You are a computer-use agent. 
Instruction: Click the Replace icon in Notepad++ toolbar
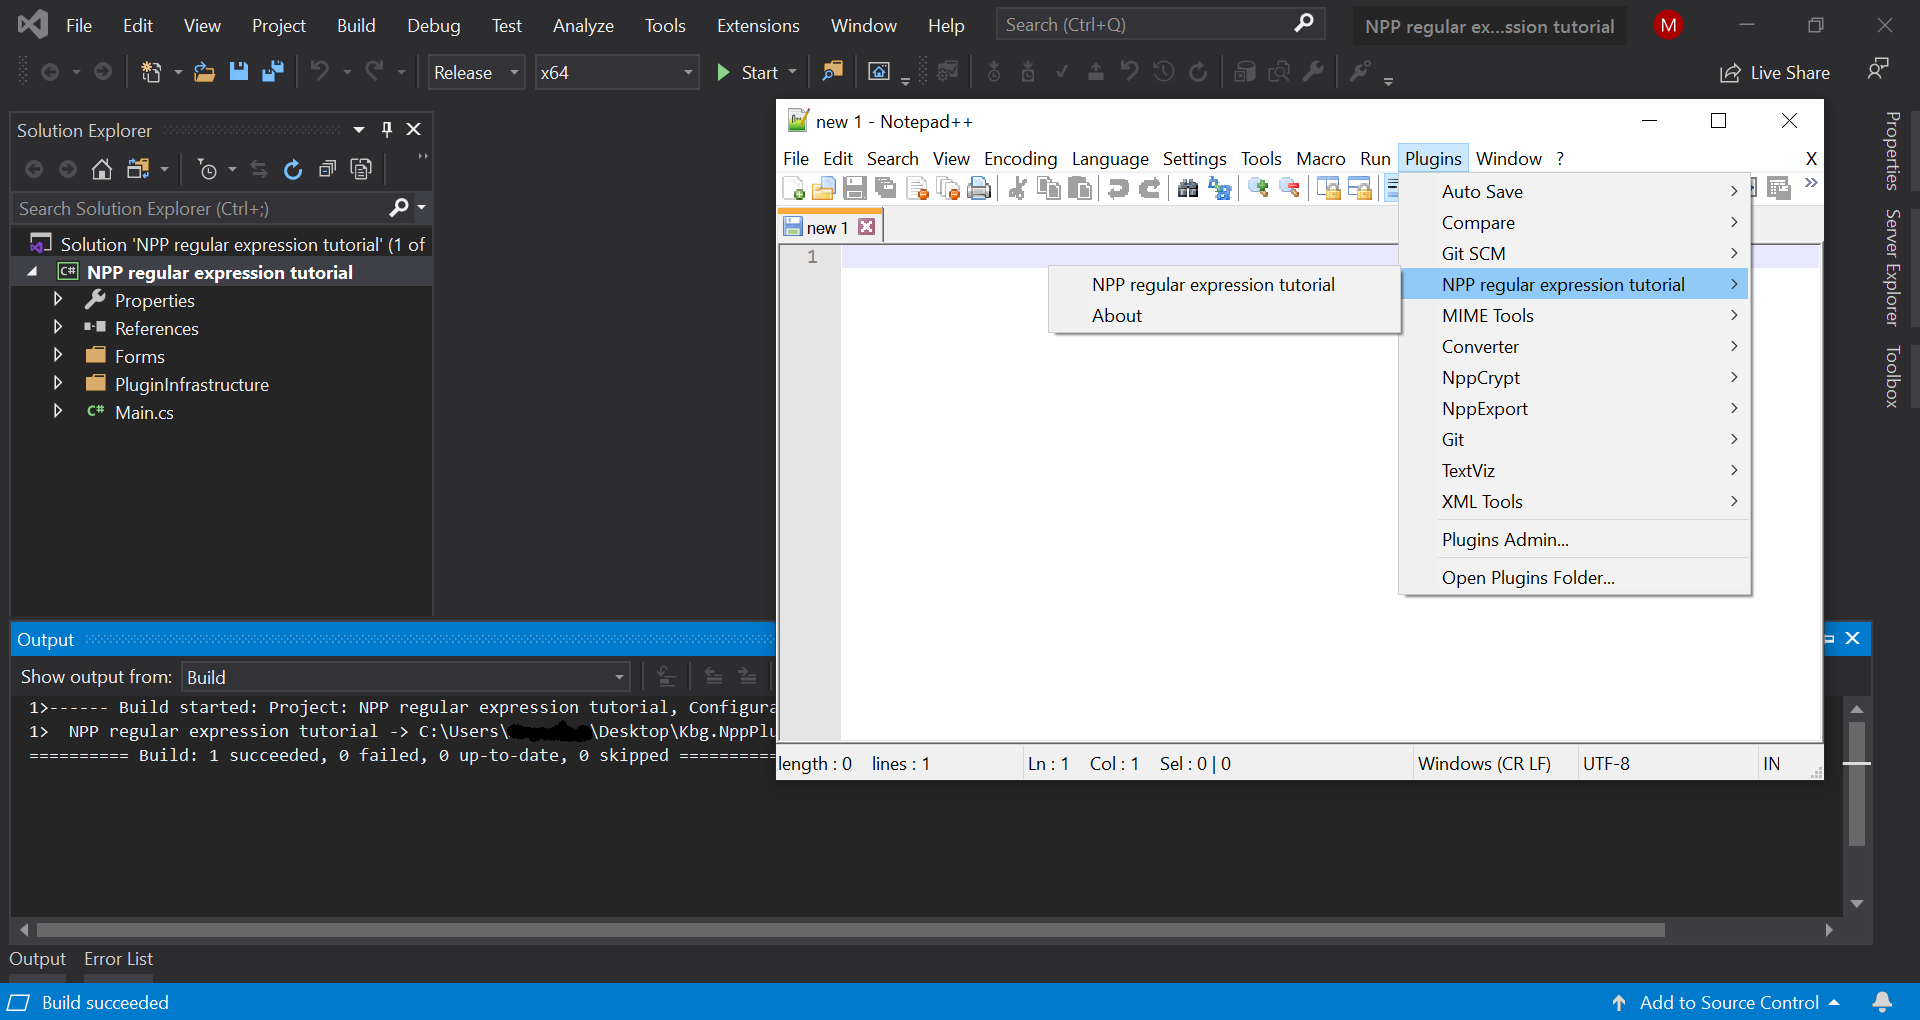pyautogui.click(x=1220, y=188)
